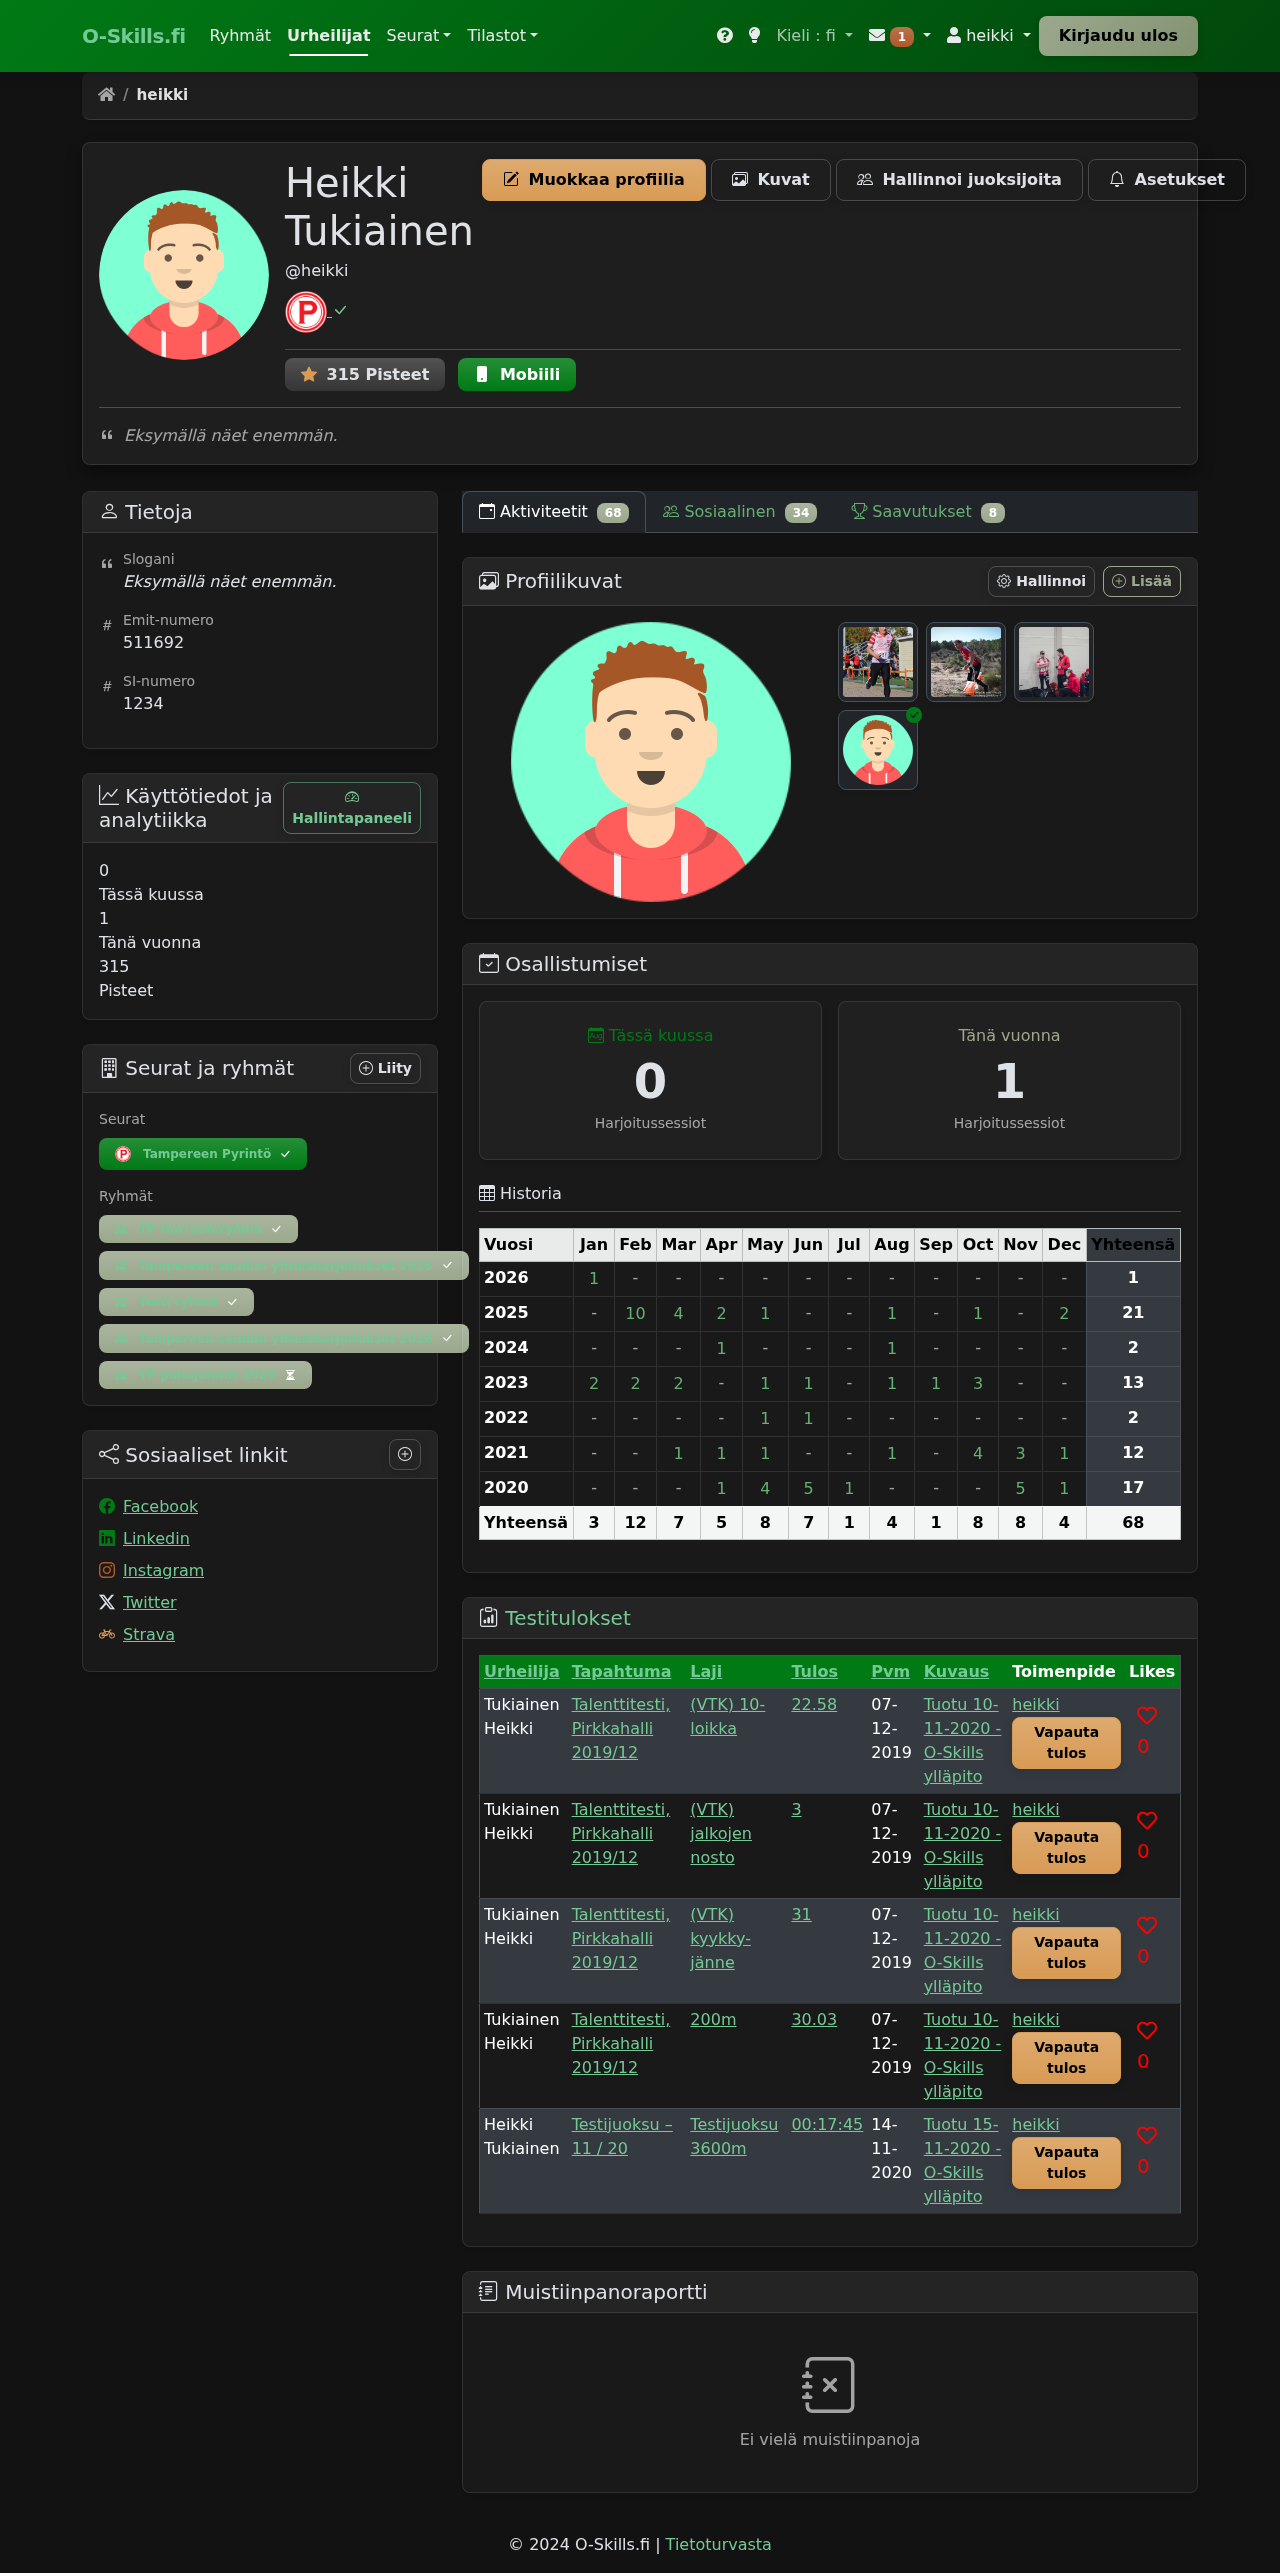This screenshot has width=1280, height=2573.
Task: Click the Seurat ja ryhmät building icon
Action: pyautogui.click(x=109, y=1068)
